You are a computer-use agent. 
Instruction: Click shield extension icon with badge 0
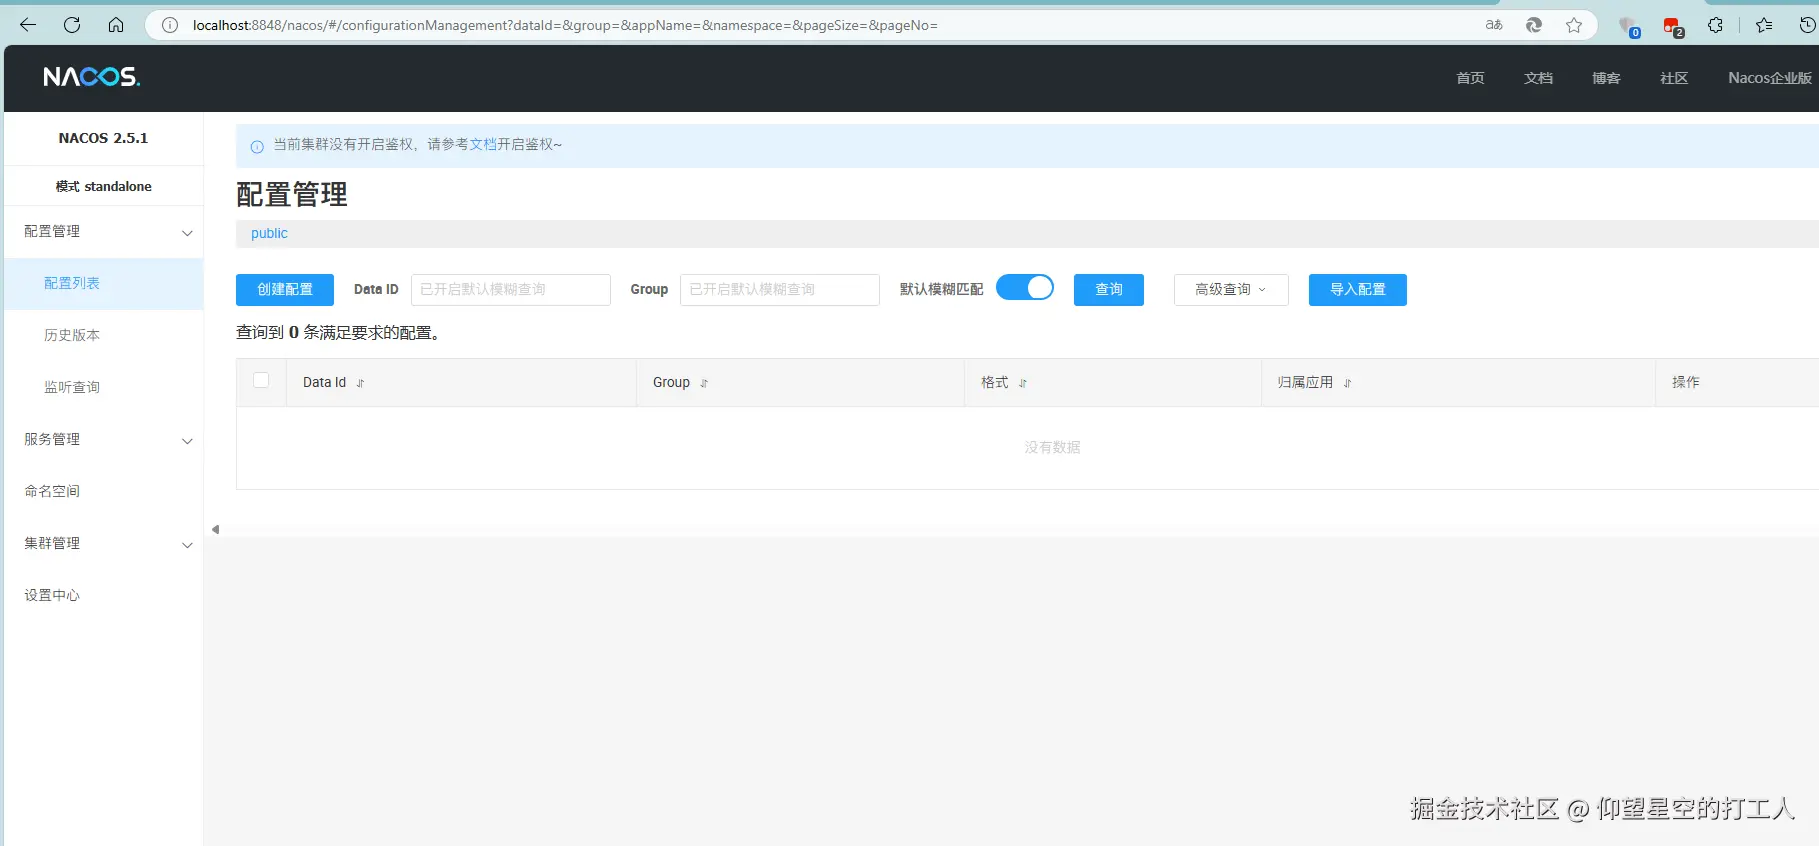pos(1629,27)
